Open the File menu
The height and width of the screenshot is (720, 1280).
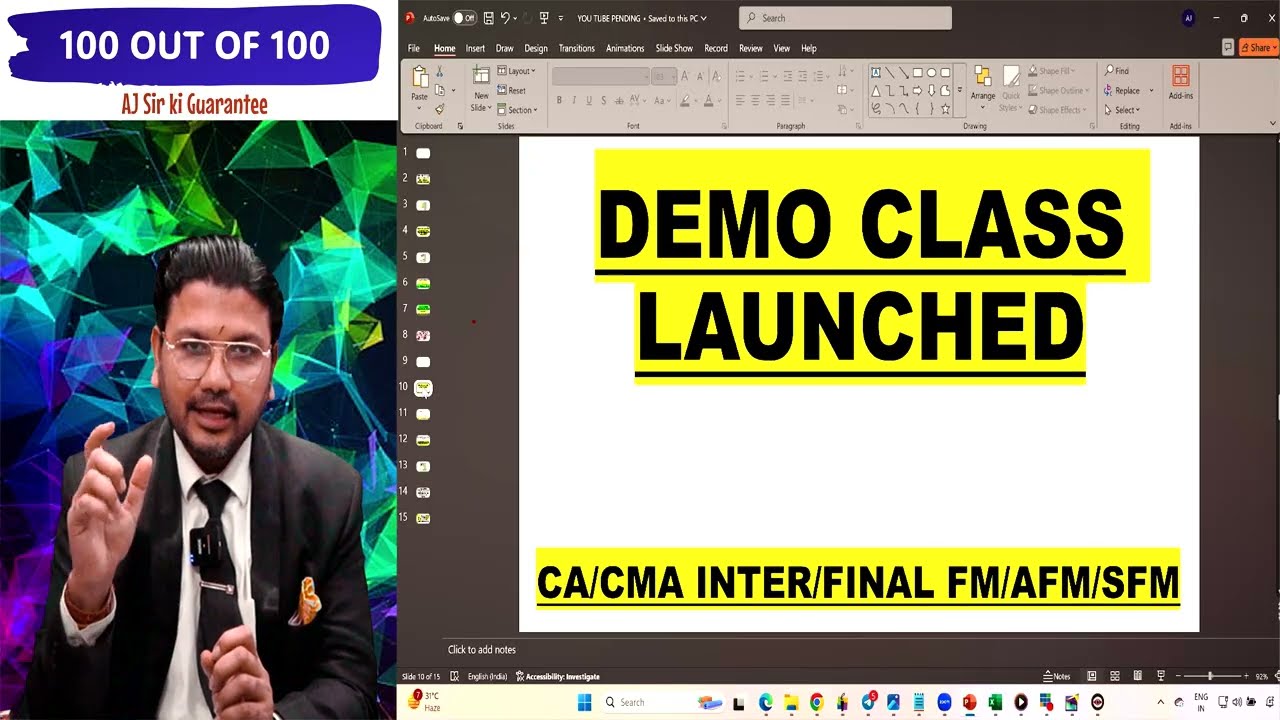coord(413,48)
